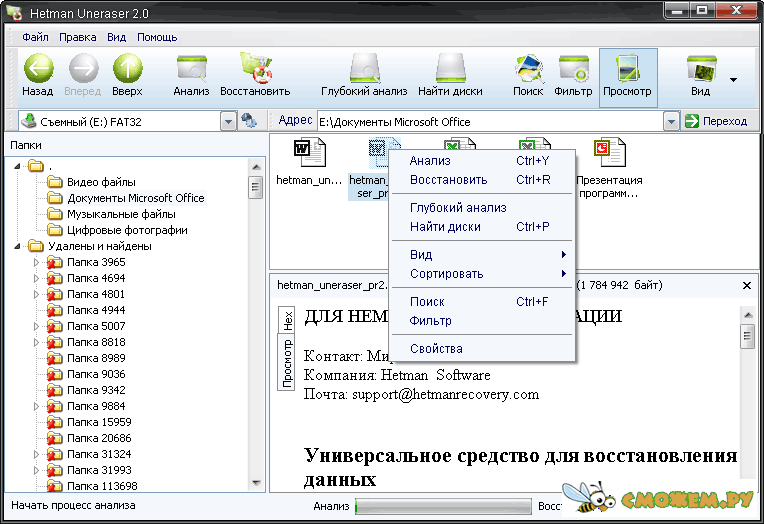
Task: Collapse the Удалены и найдены node
Action: tap(18, 246)
